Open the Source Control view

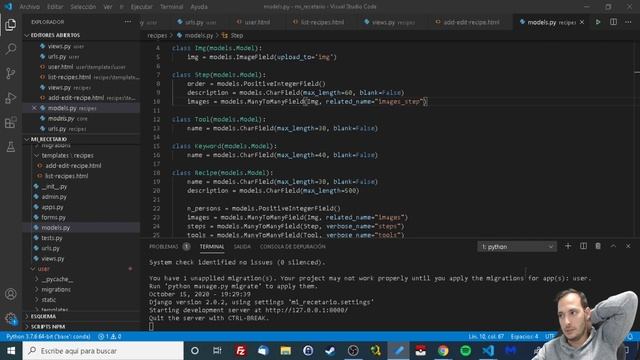pyautogui.click(x=11, y=73)
